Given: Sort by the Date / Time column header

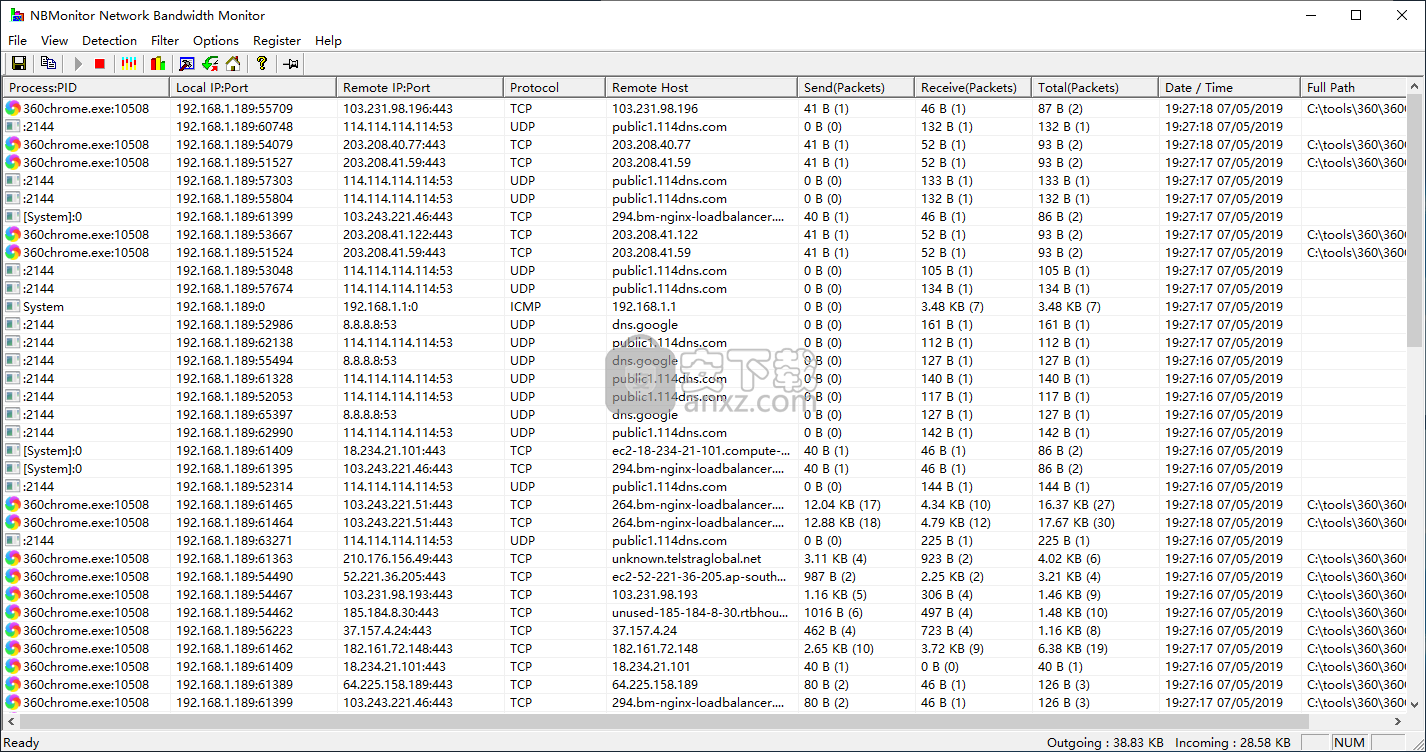Looking at the screenshot, I should coord(1229,87).
